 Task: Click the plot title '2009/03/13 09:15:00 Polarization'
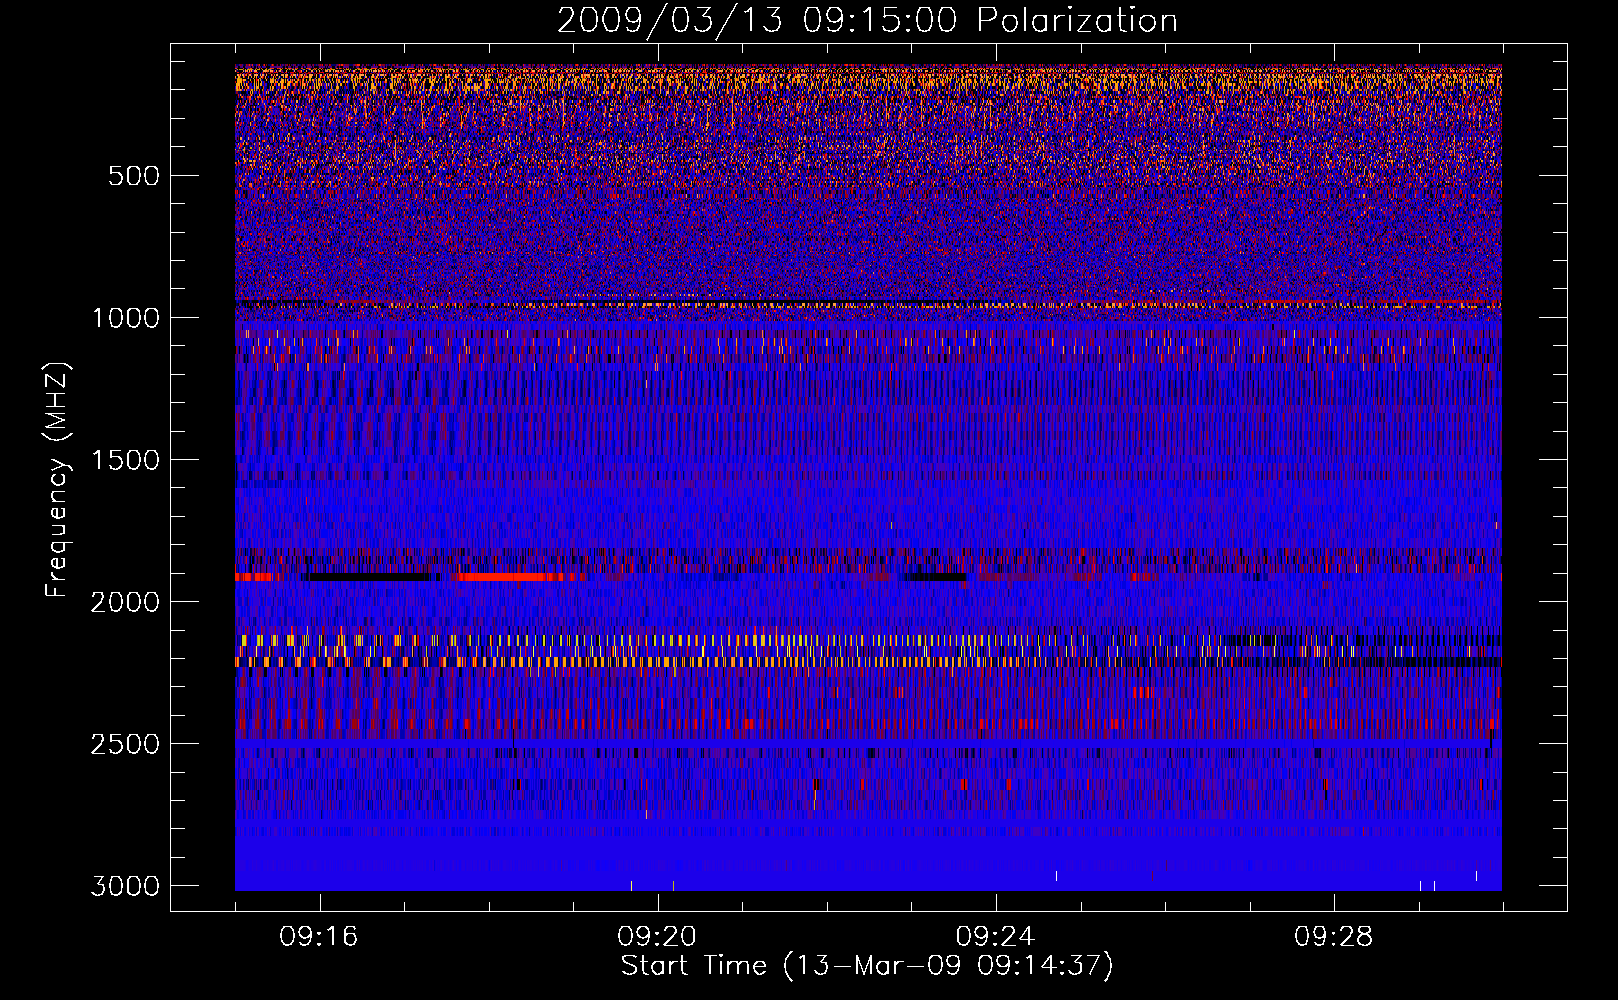867,21
